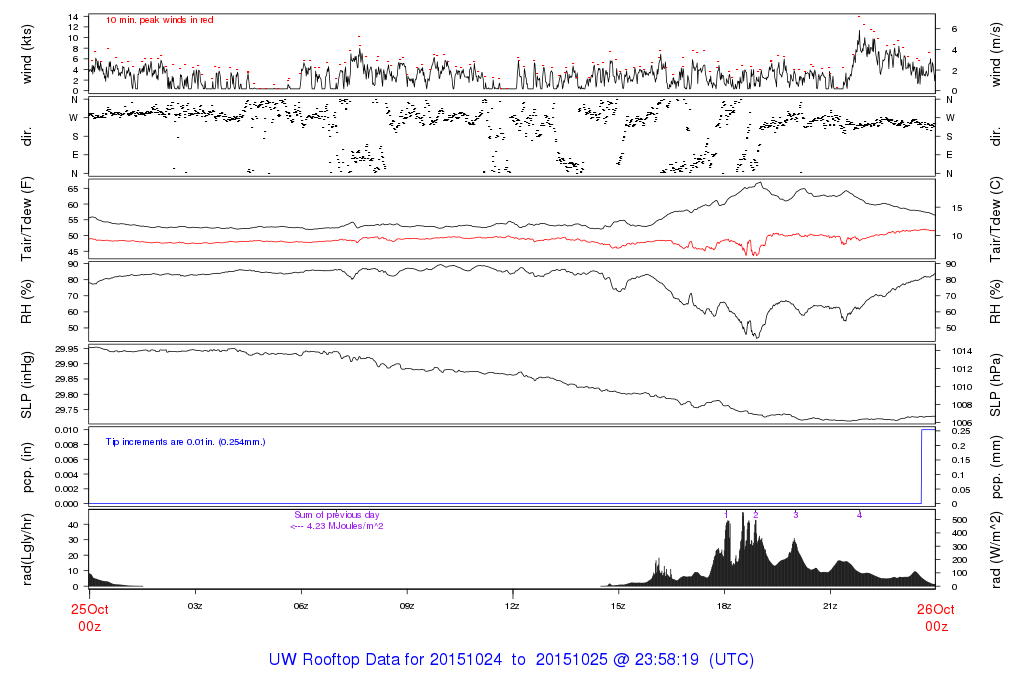Click the 'SLP (inHg)' axis label
Viewport: 1024px width, 700px height.
point(27,385)
